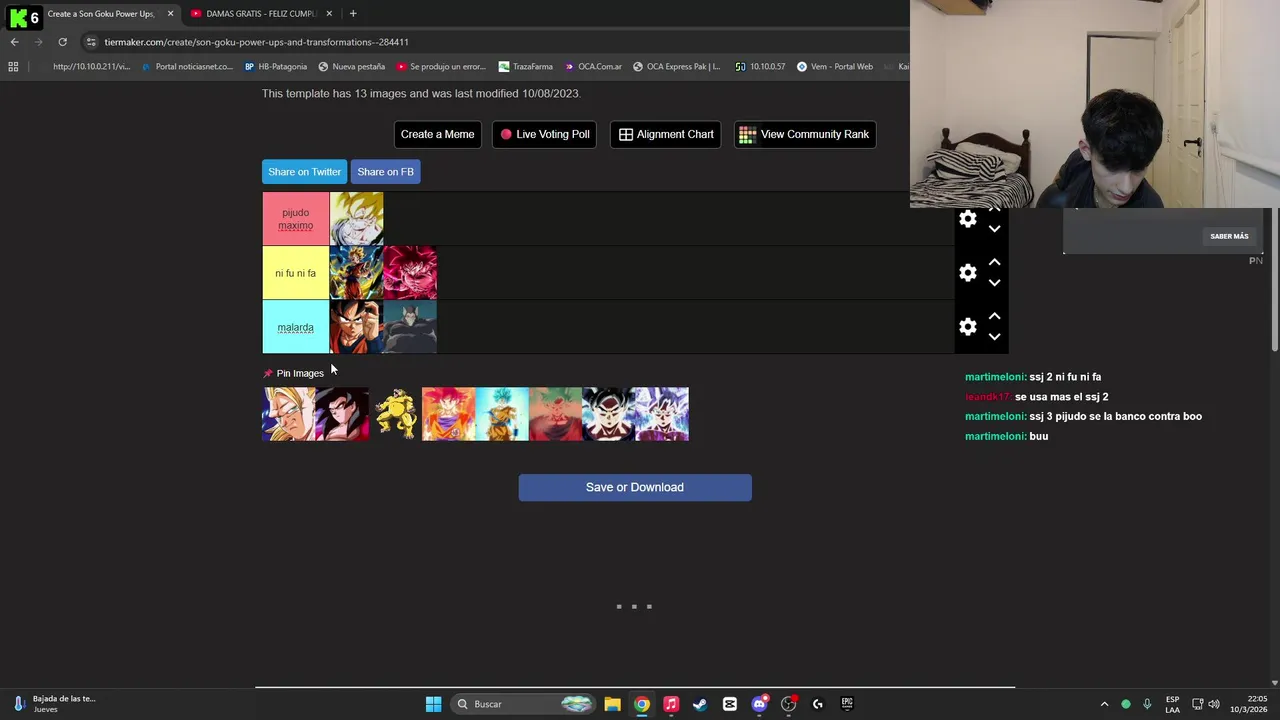The height and width of the screenshot is (720, 1280).
Task: Open the bookmarks apps grid icon
Action: point(13,67)
